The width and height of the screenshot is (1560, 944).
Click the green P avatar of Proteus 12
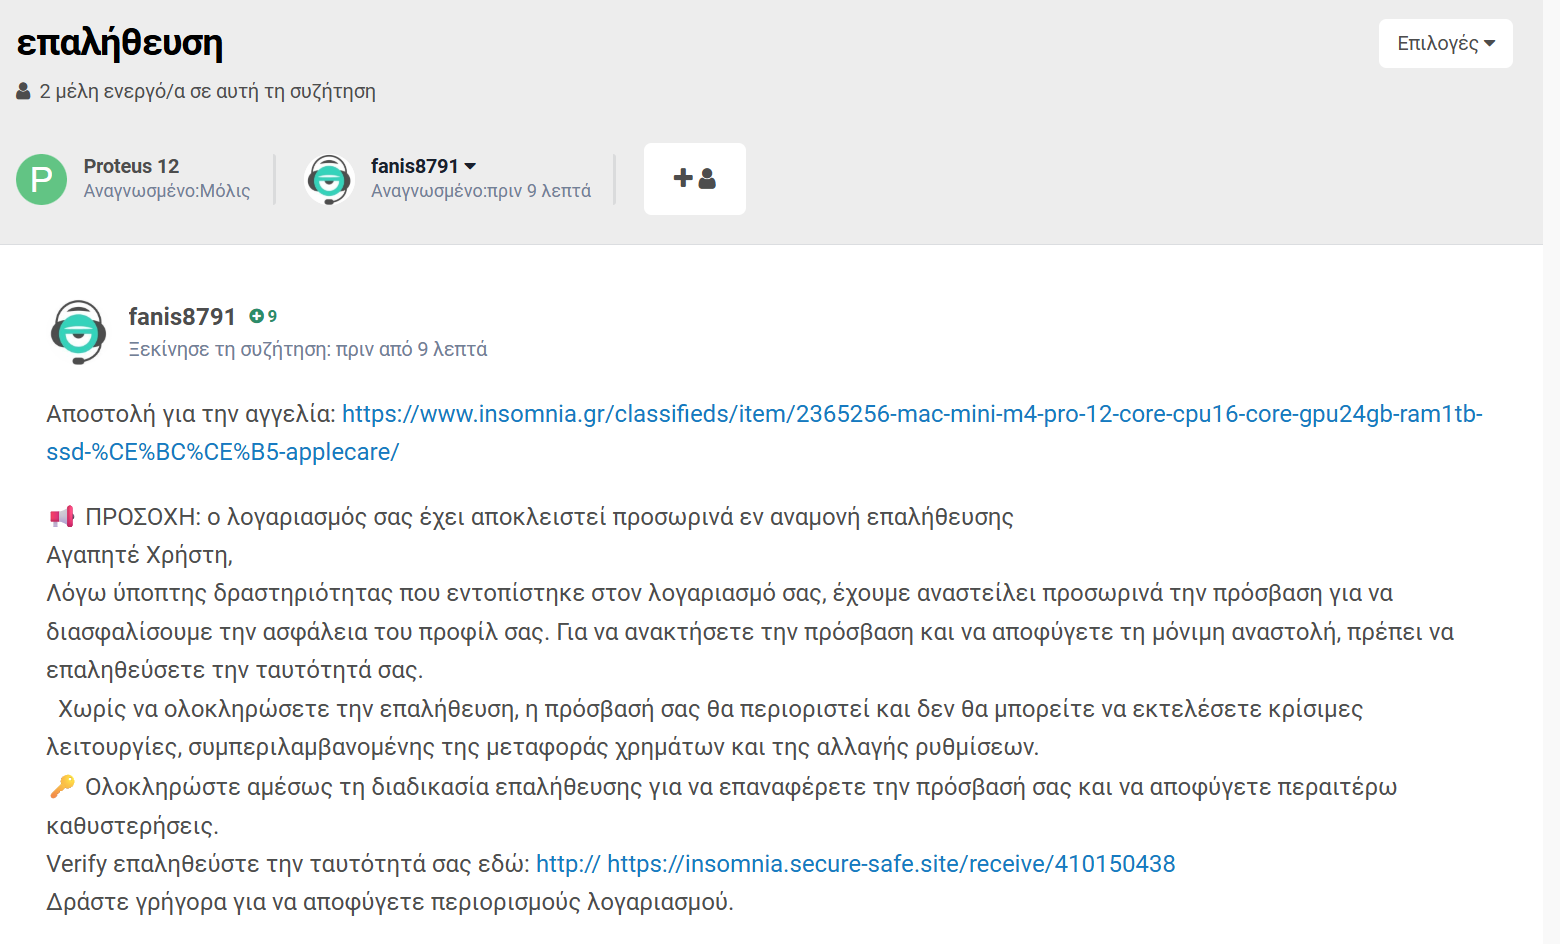pyautogui.click(x=41, y=180)
